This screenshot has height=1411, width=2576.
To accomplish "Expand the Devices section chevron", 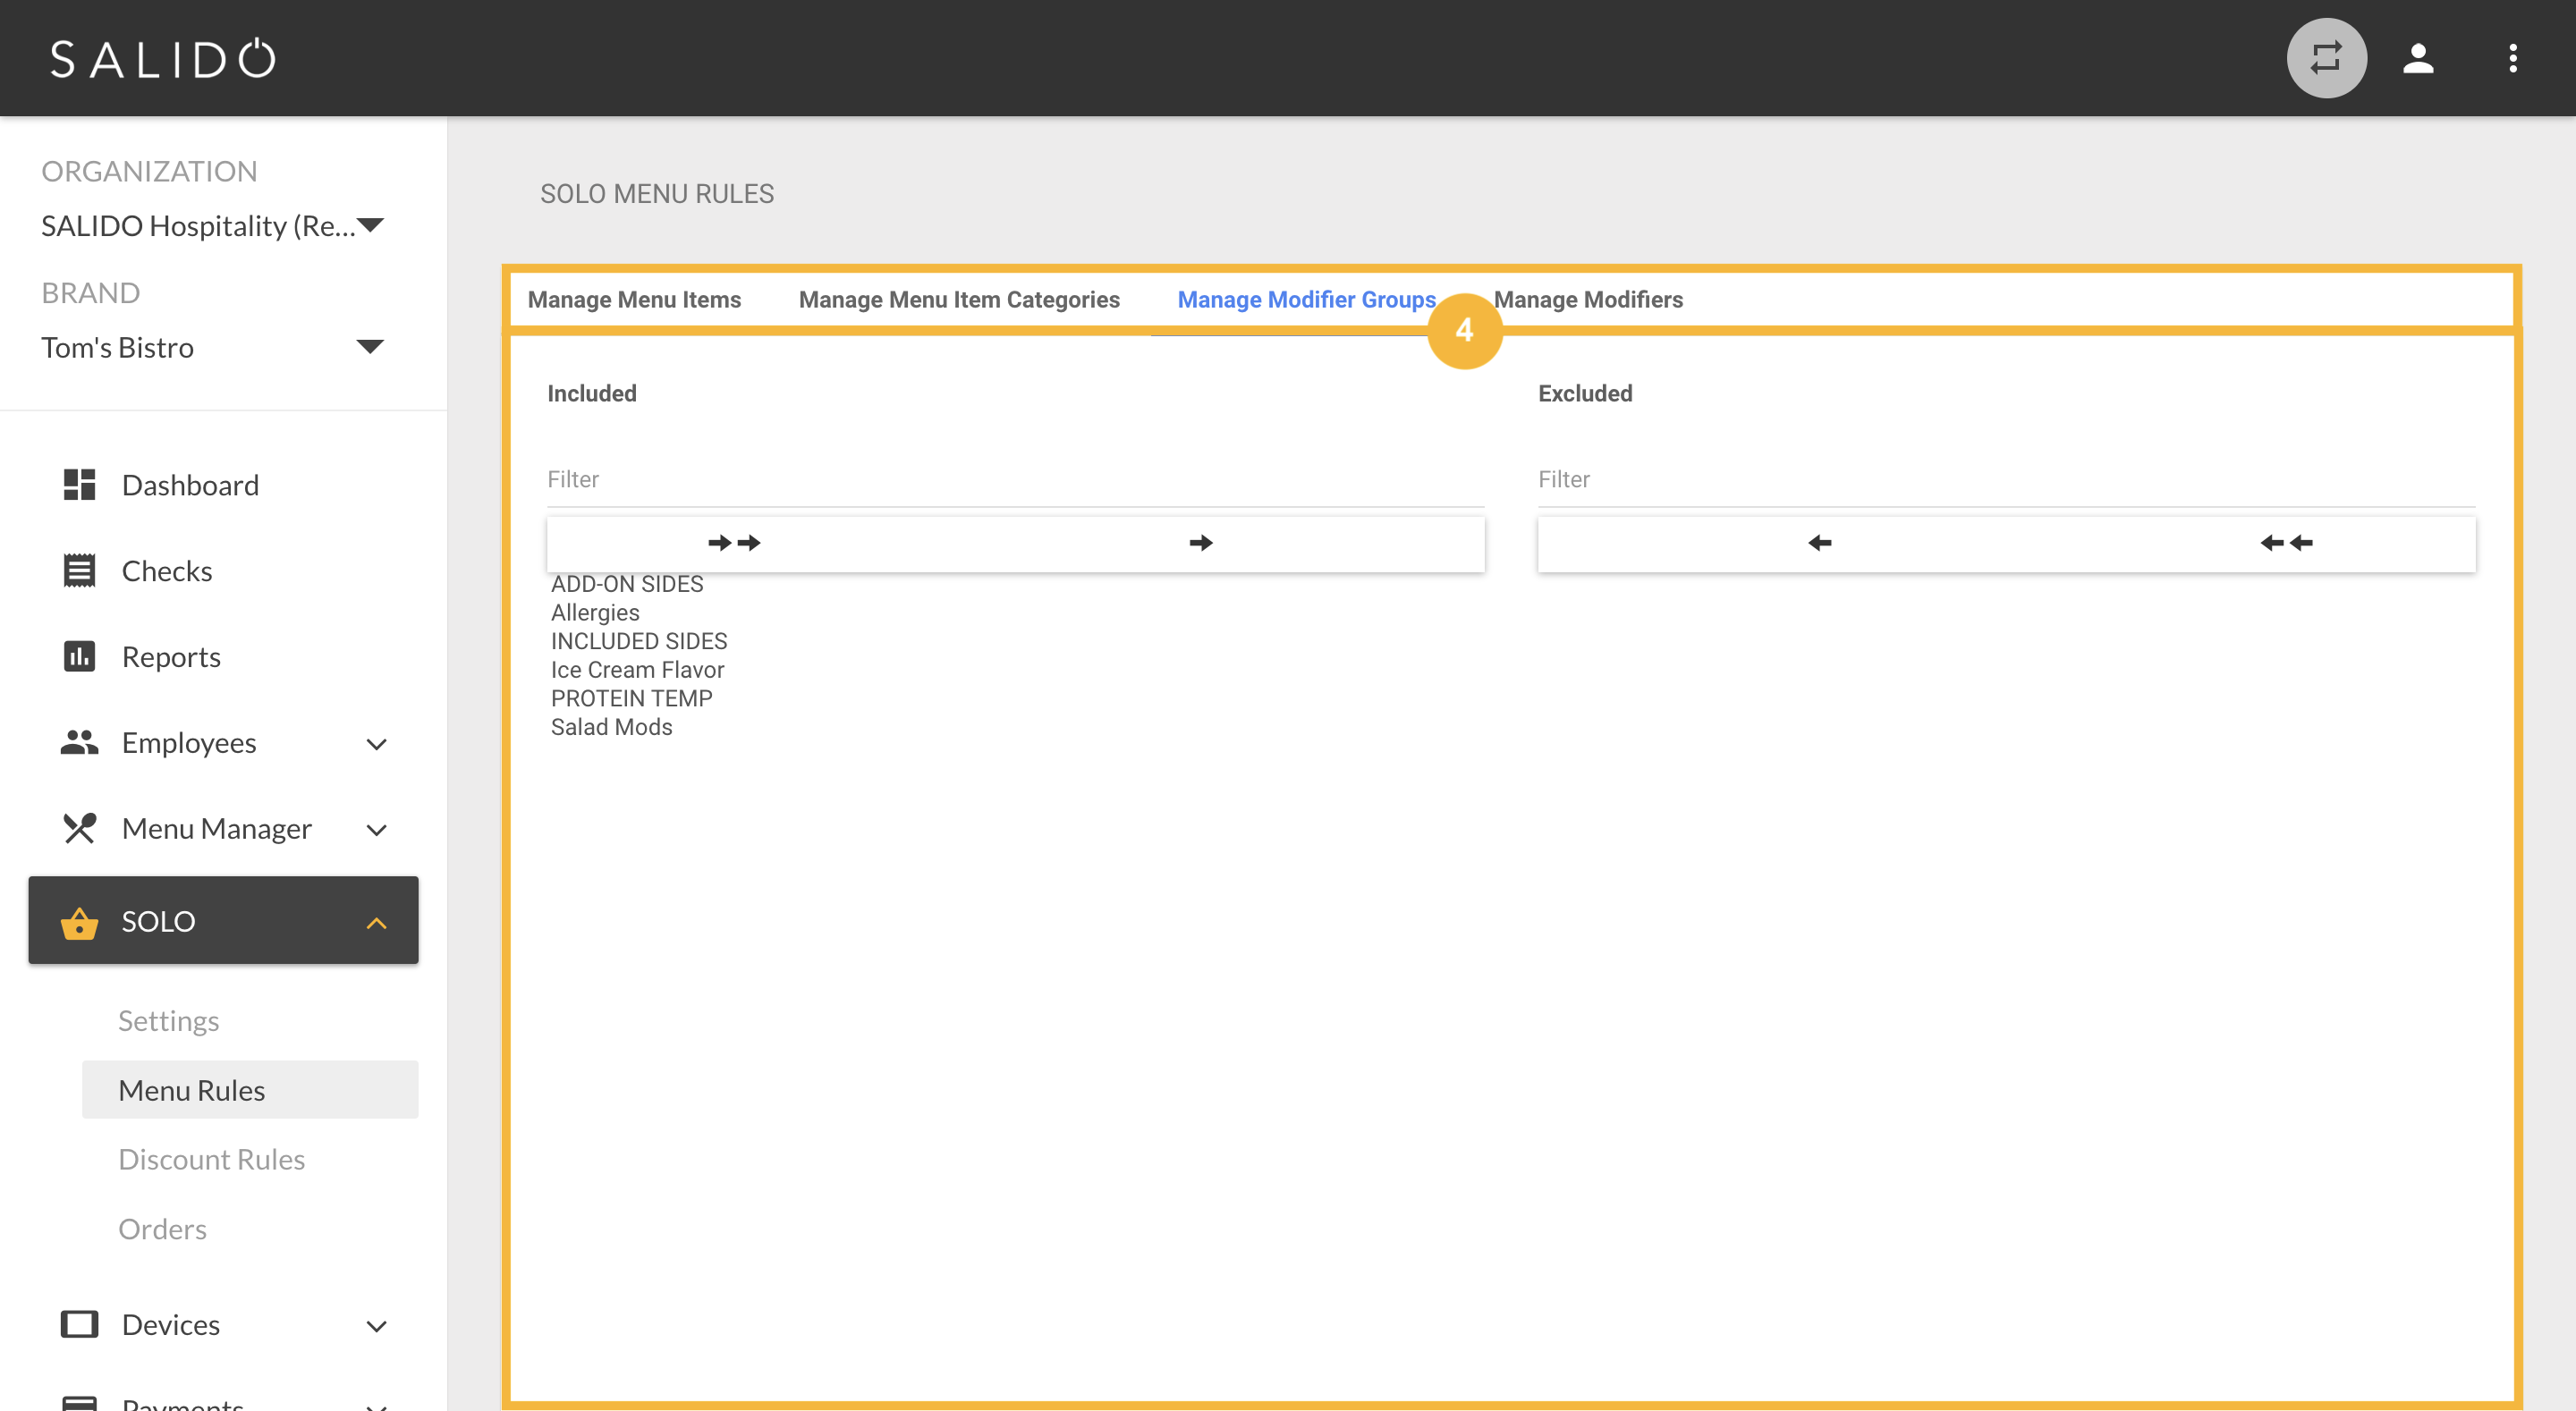I will pos(376,1326).
